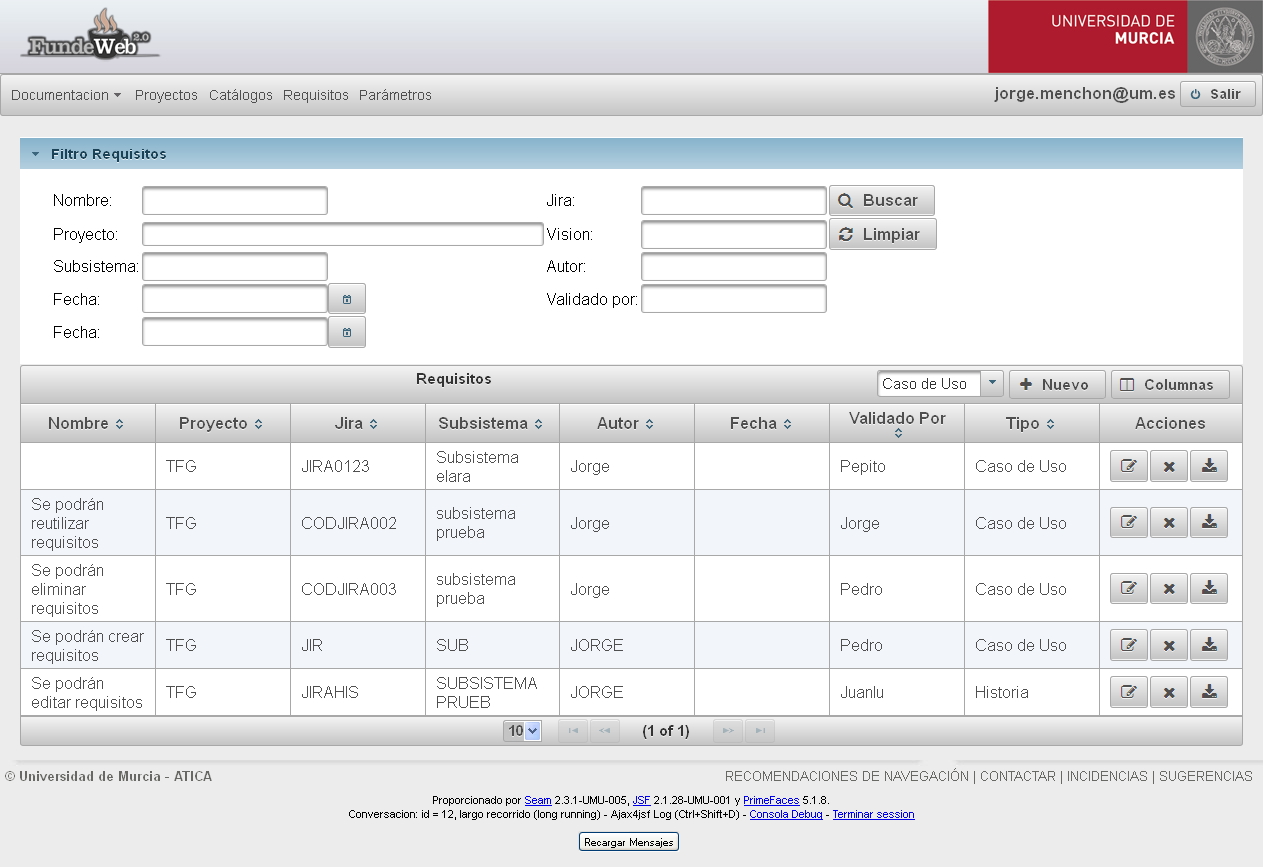Open the INCIDENCIAS footer link
This screenshot has width=1263, height=867.
(1107, 776)
